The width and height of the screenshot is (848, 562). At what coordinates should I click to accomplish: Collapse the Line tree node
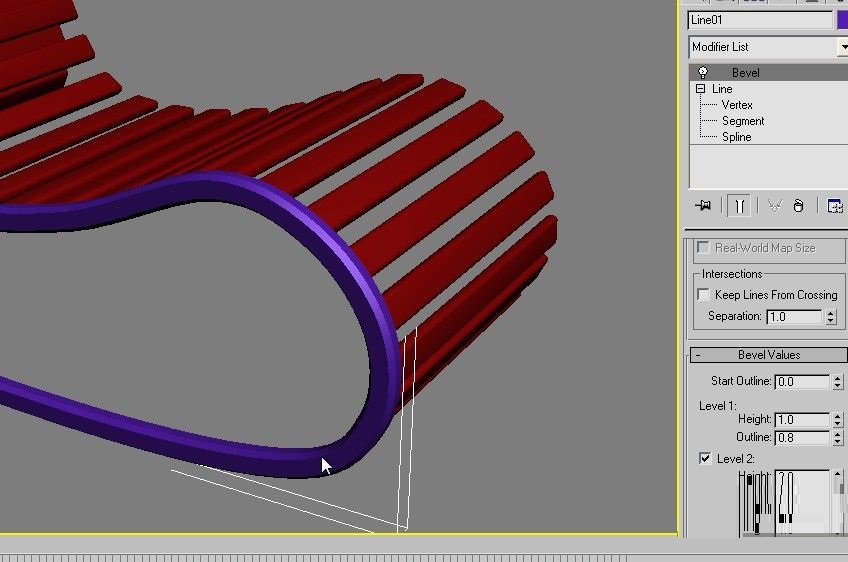tap(700, 88)
